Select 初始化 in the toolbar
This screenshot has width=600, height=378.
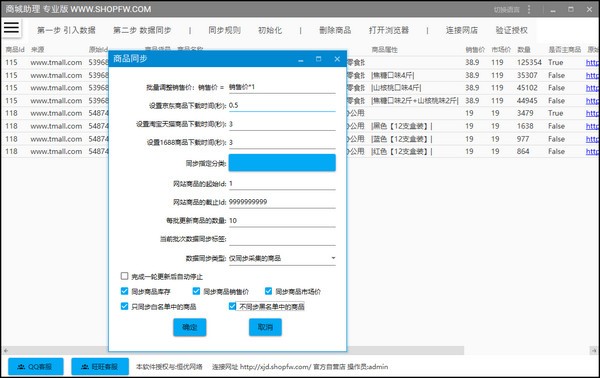[270, 30]
